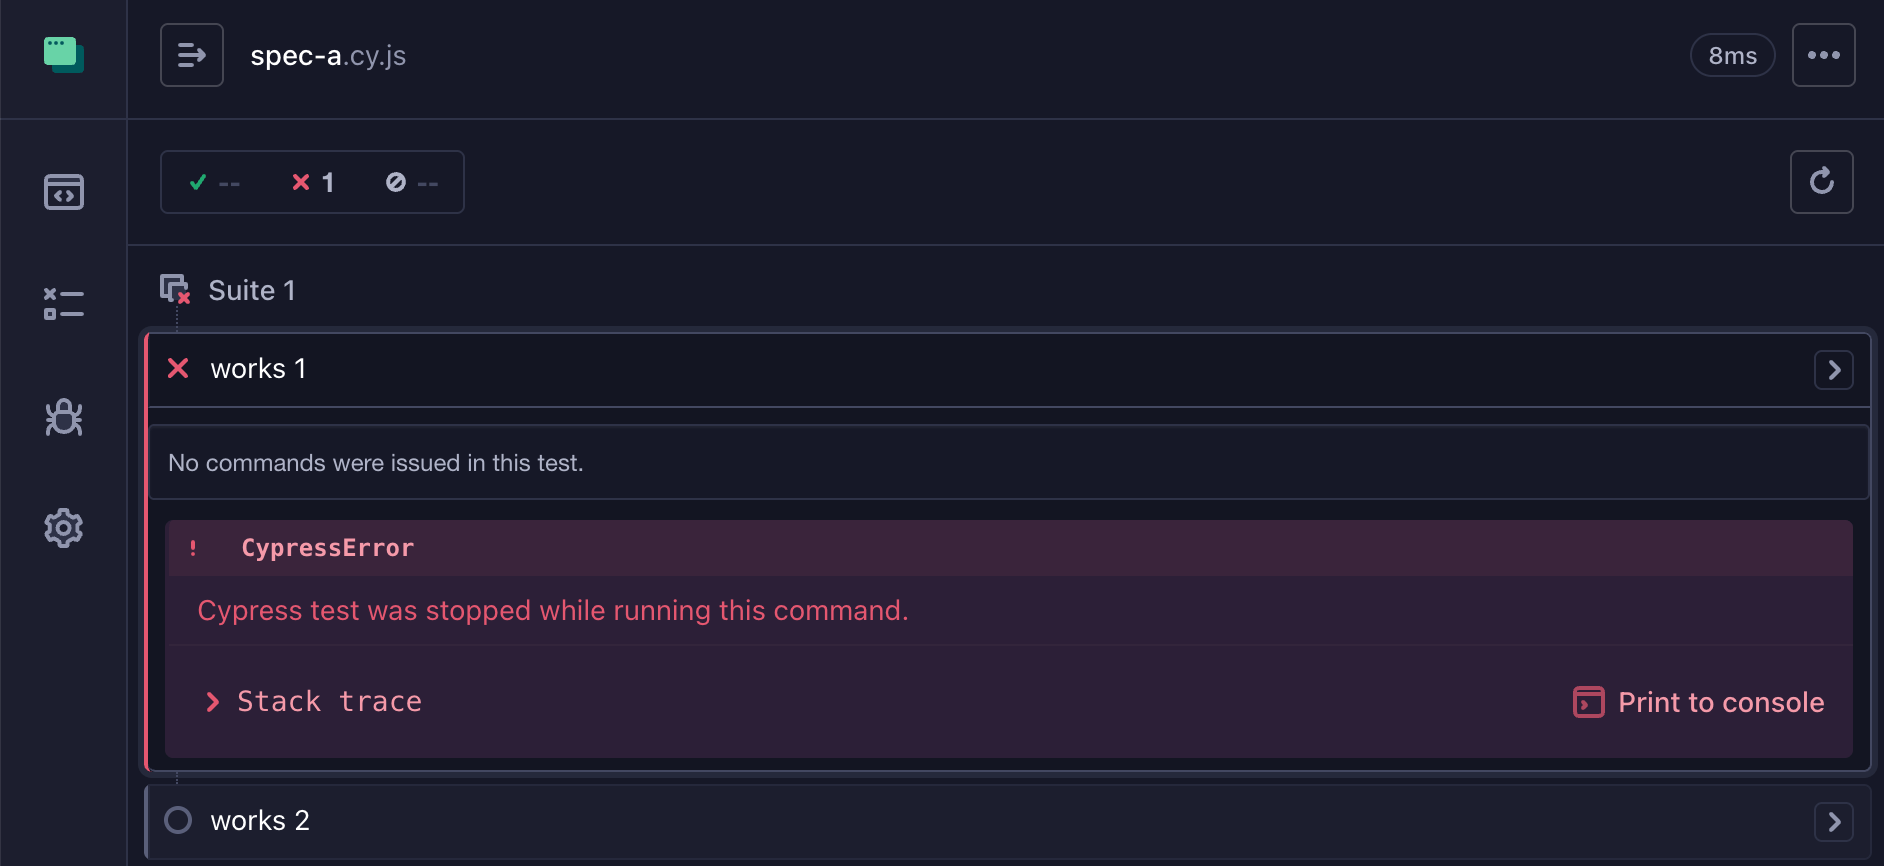The width and height of the screenshot is (1884, 866).
Task: Click the Cypress logo icon
Action: tap(63, 54)
